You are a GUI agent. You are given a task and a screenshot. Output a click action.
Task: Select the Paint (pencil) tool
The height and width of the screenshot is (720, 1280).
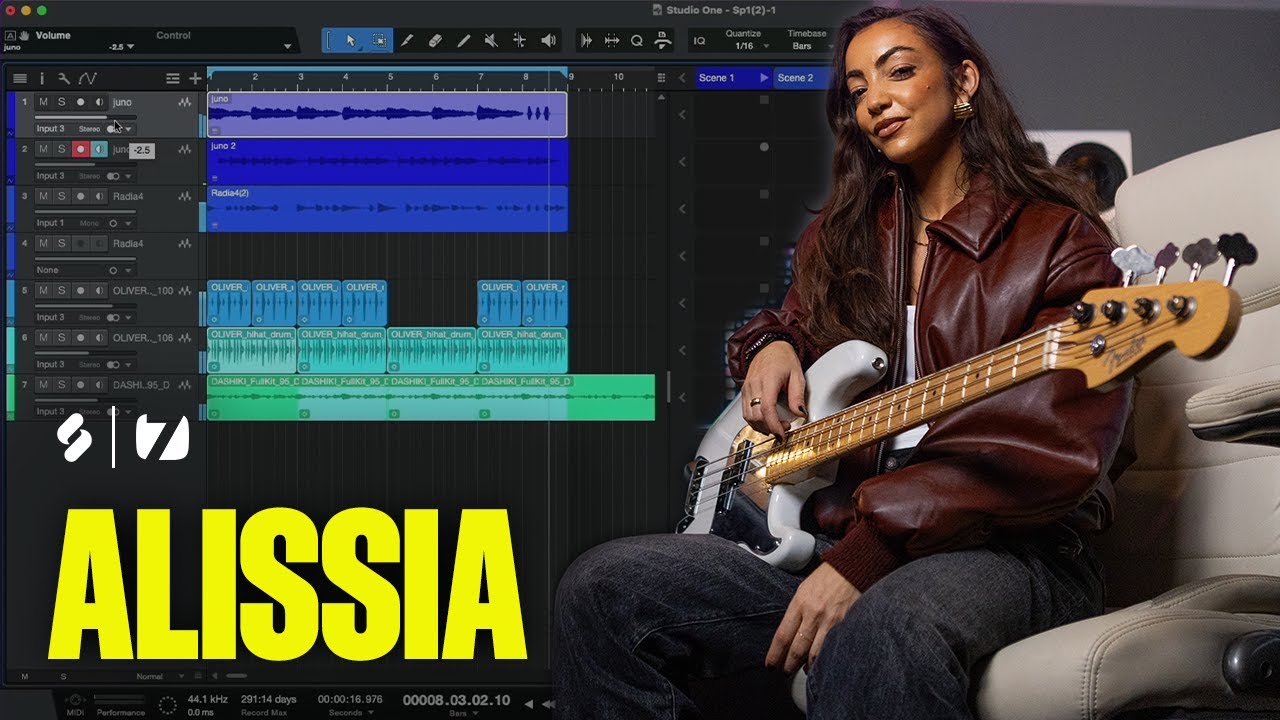point(463,41)
